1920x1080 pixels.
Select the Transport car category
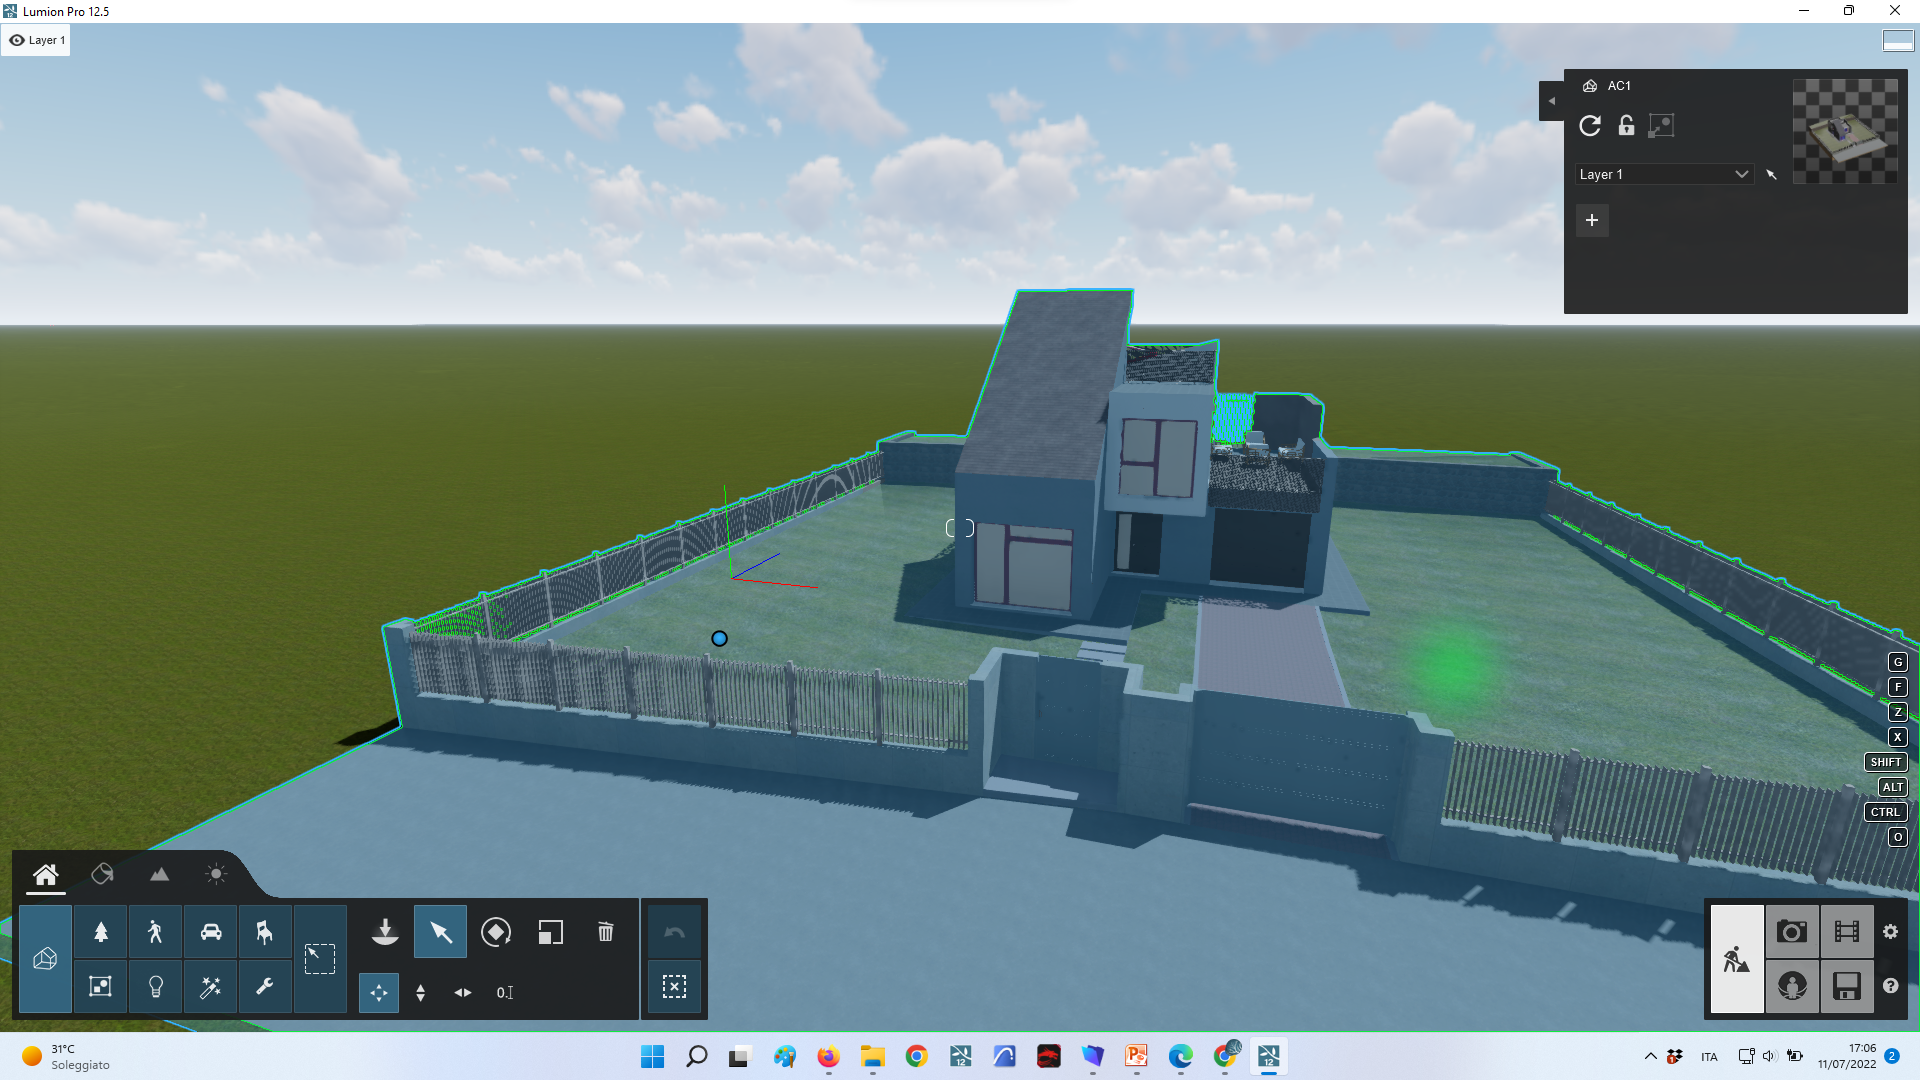[x=211, y=932]
